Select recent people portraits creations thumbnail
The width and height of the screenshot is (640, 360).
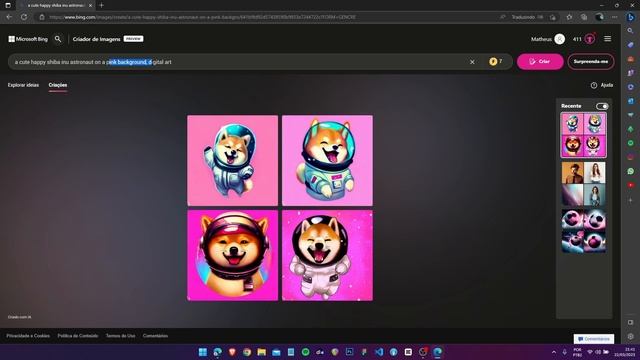(x=584, y=184)
